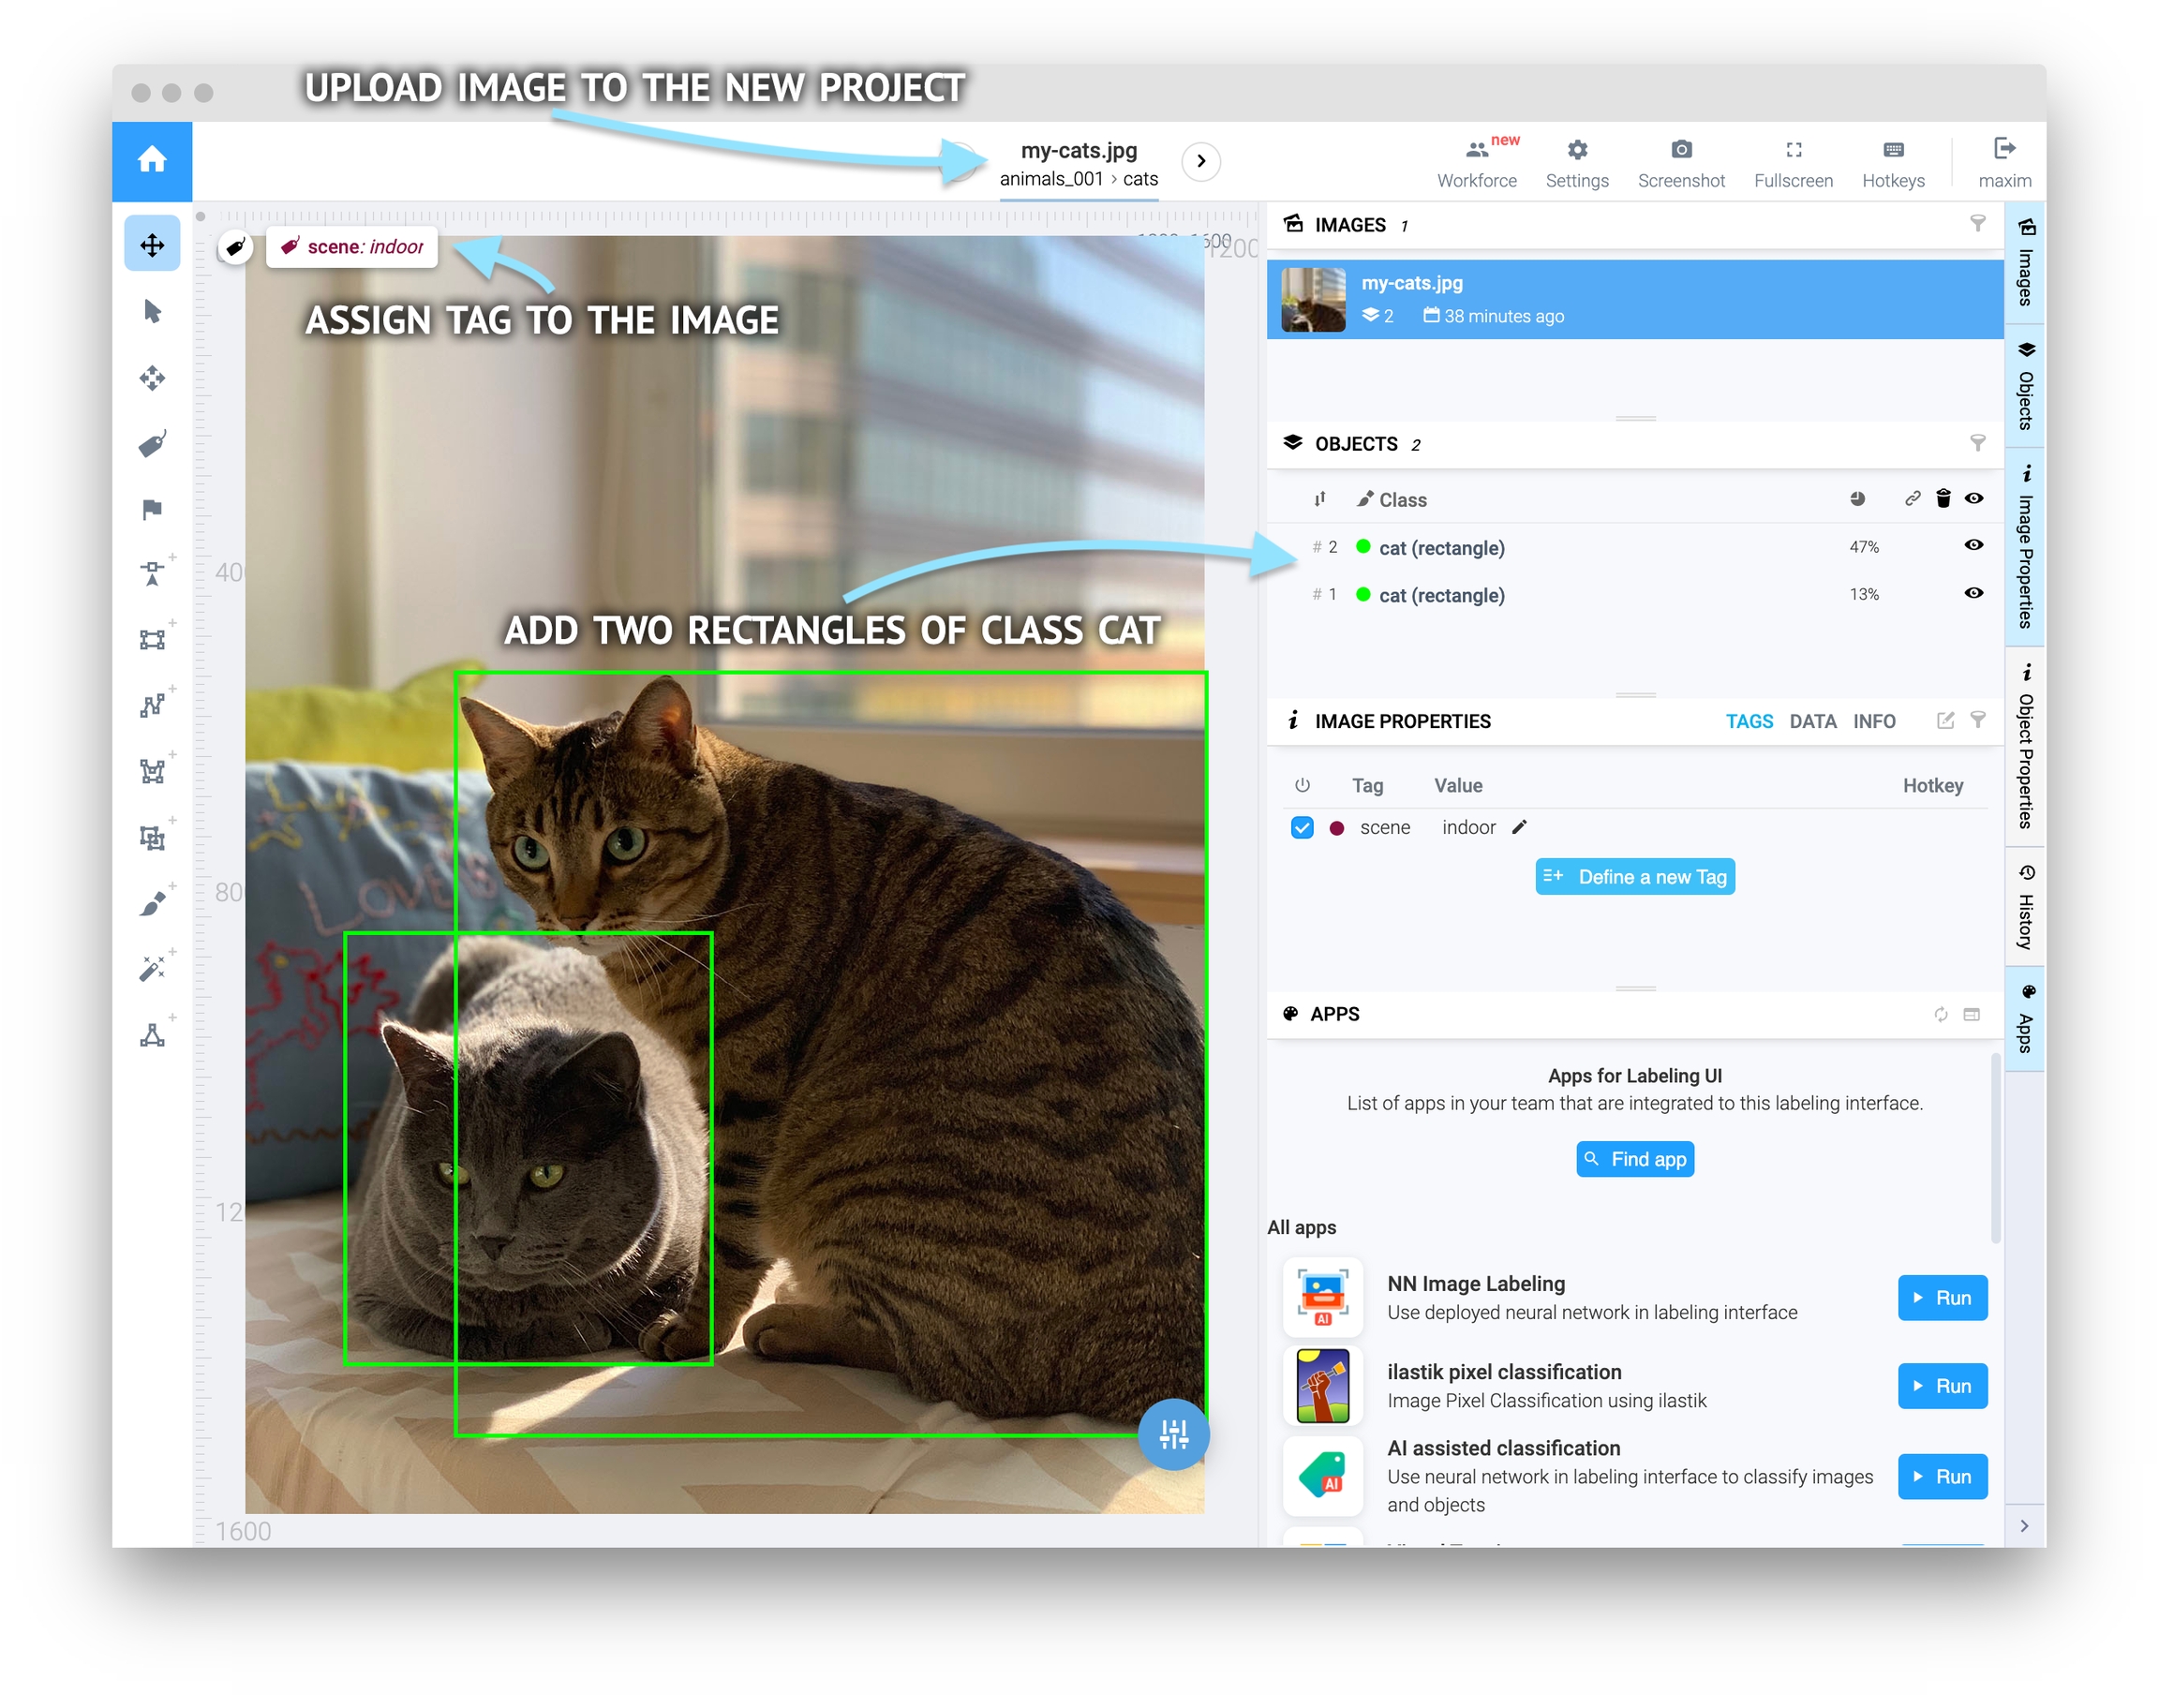
Task: Go to next image with chevron
Action: point(1201,161)
